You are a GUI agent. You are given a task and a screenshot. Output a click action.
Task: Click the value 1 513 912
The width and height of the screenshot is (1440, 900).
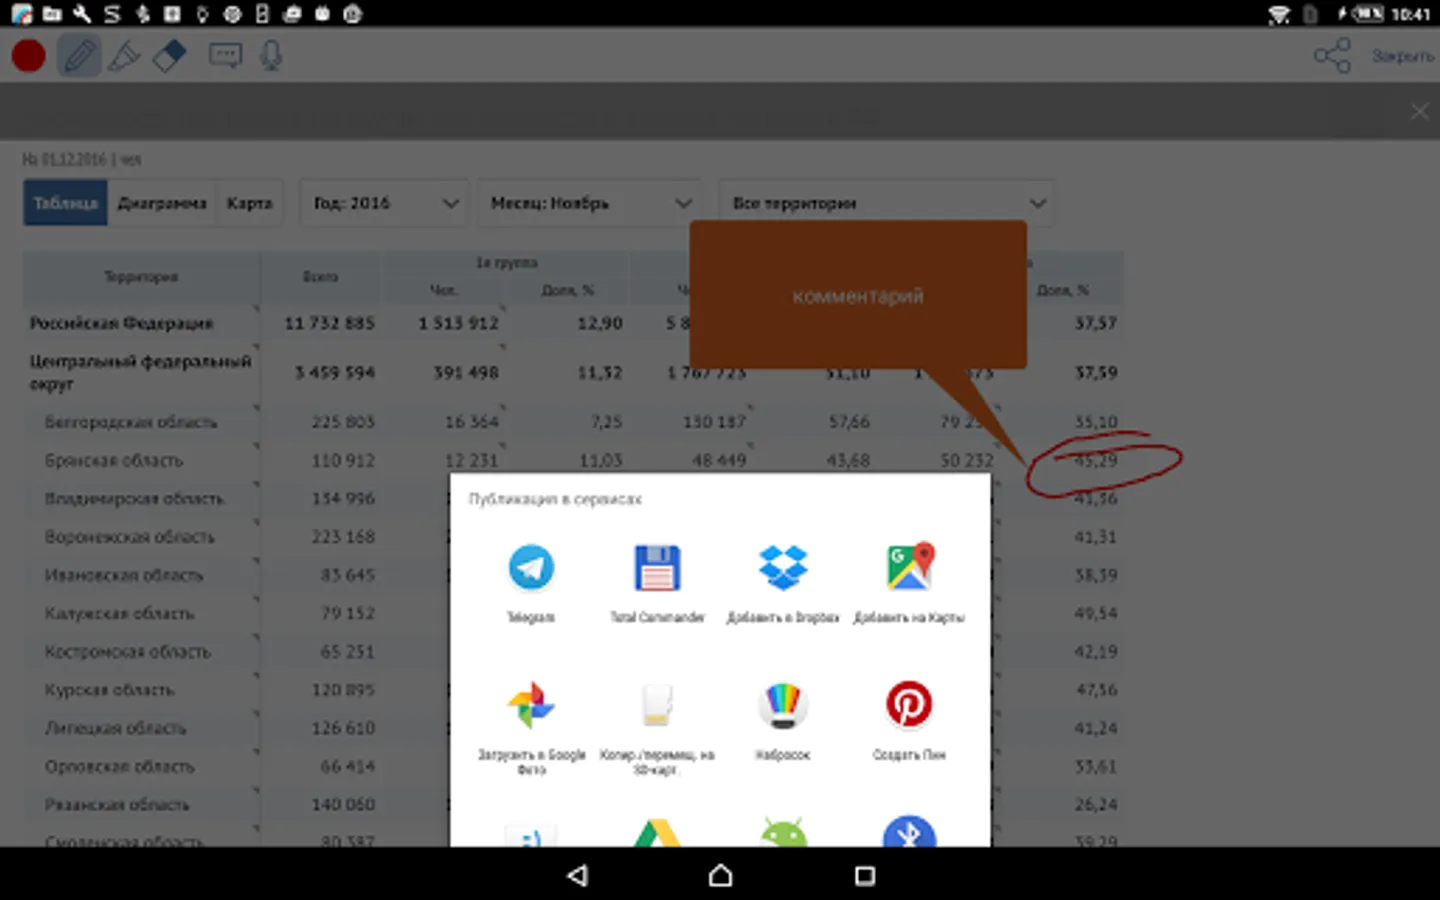[458, 323]
